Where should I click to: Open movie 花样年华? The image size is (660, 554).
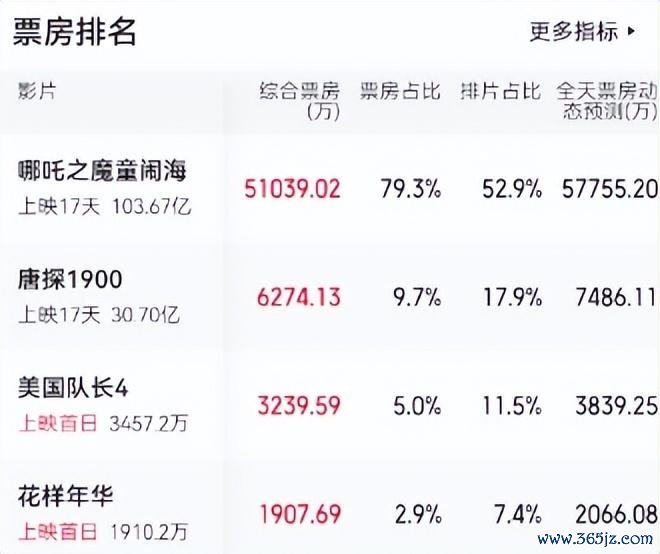[65, 496]
